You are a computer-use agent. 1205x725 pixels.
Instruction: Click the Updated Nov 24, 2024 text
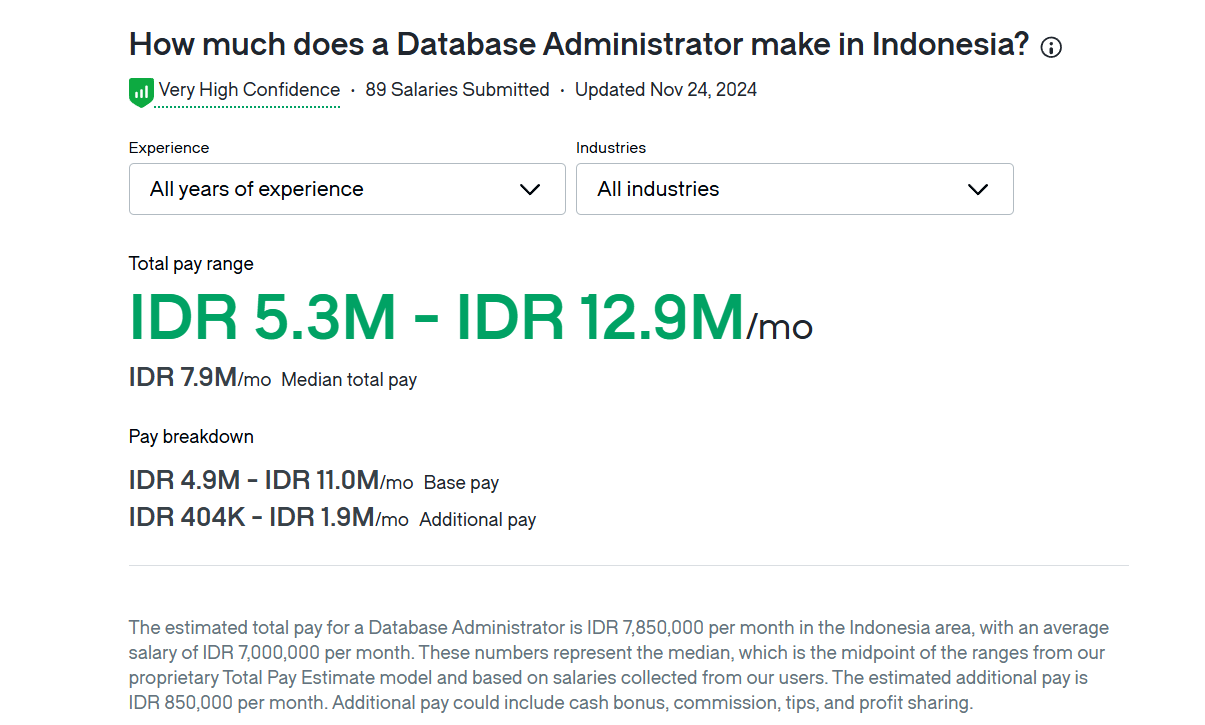click(x=666, y=90)
